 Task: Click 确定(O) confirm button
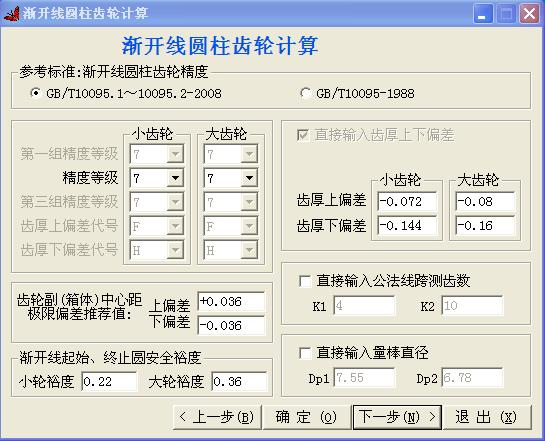click(x=306, y=417)
